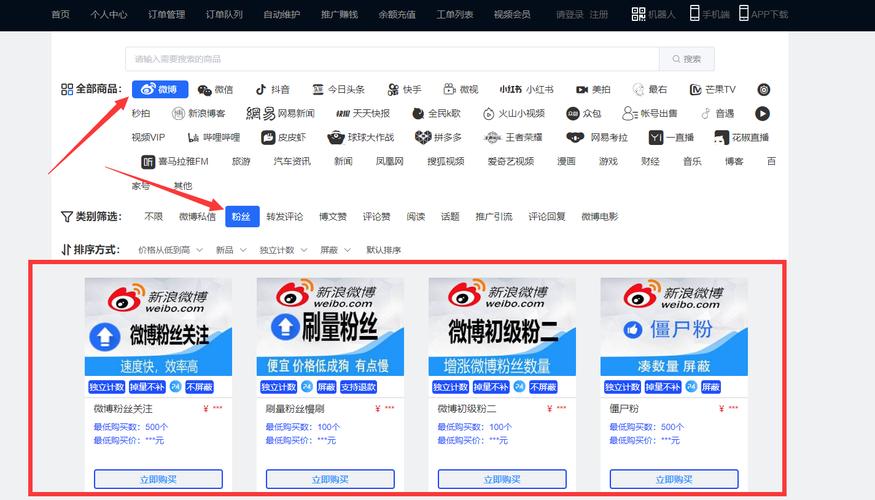Screen dimensions: 875x500
Task: Click 立即购买 under 僵尸粉
Action: pyautogui.click(x=674, y=479)
